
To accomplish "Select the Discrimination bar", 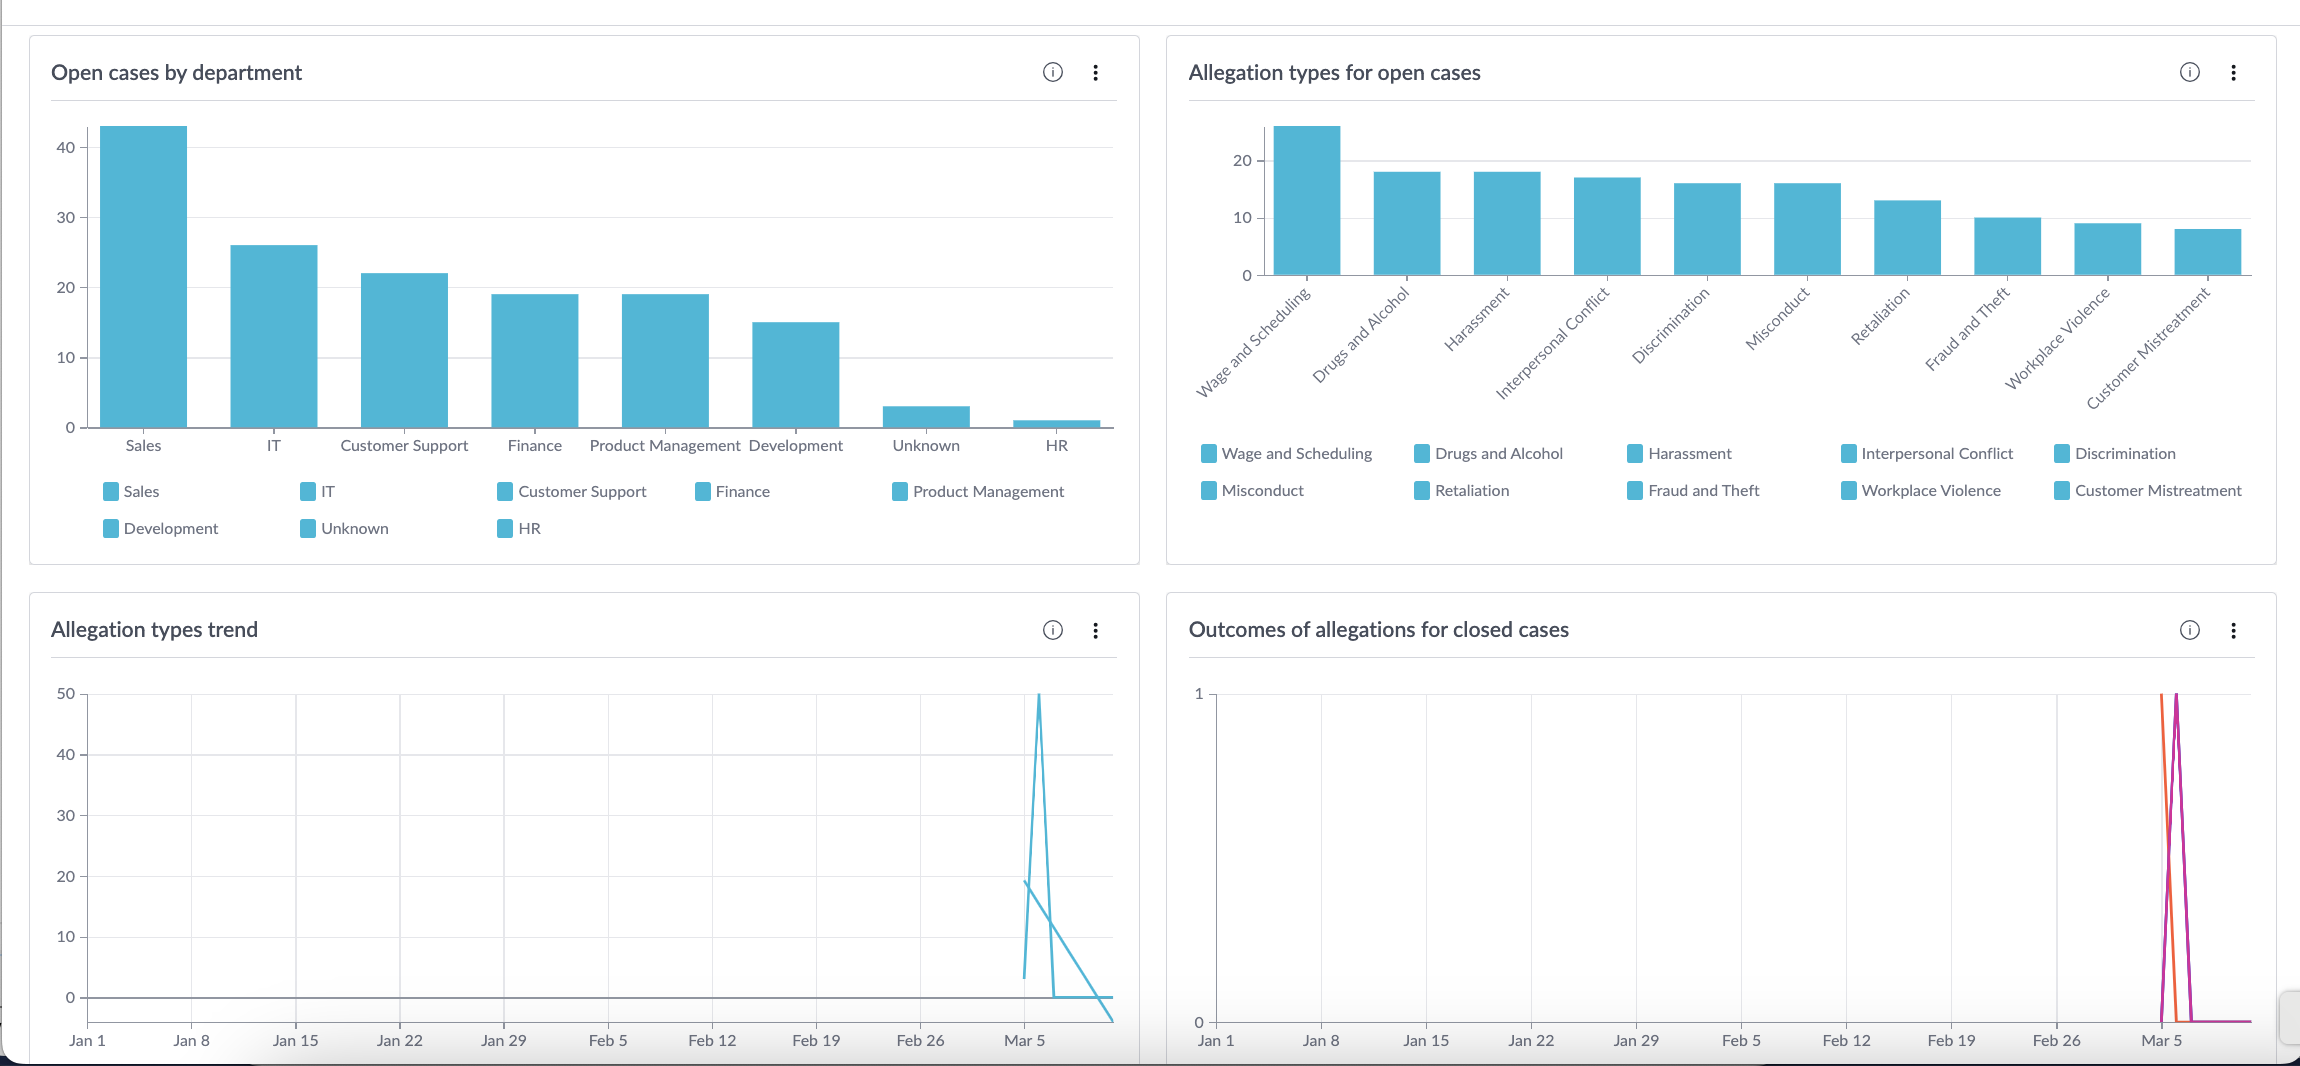I will (1707, 229).
